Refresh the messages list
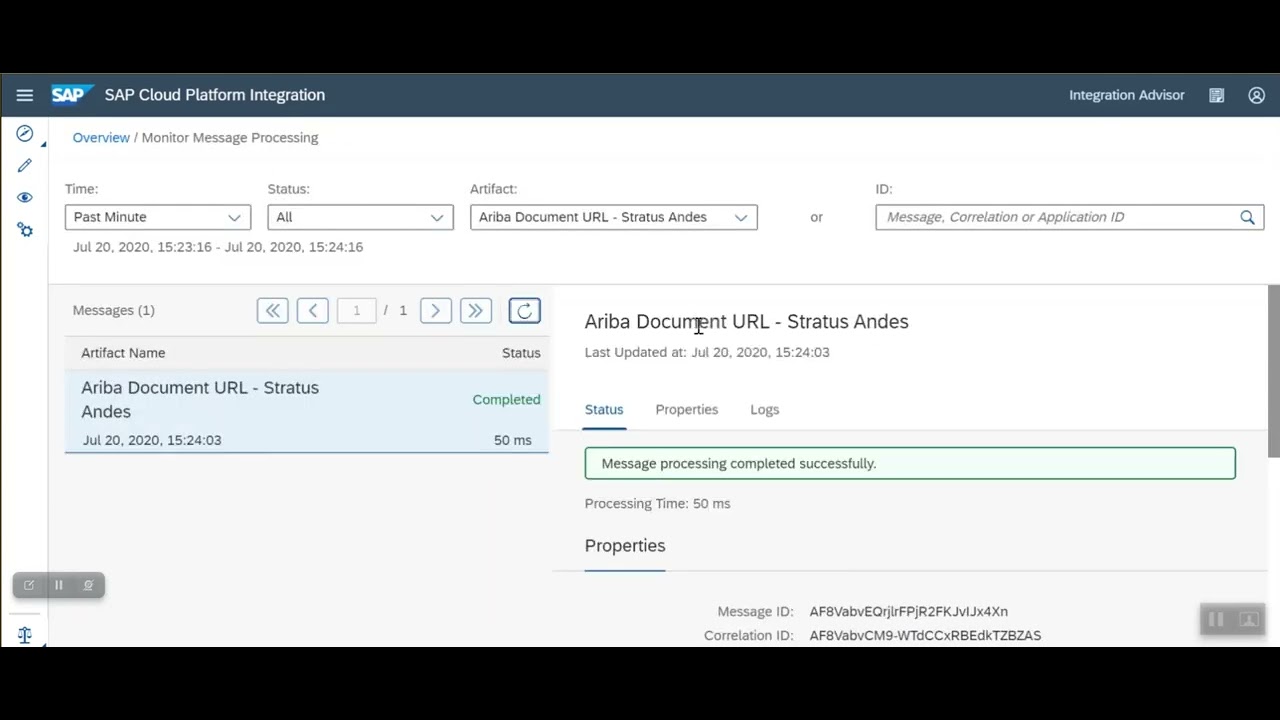 pos(525,311)
